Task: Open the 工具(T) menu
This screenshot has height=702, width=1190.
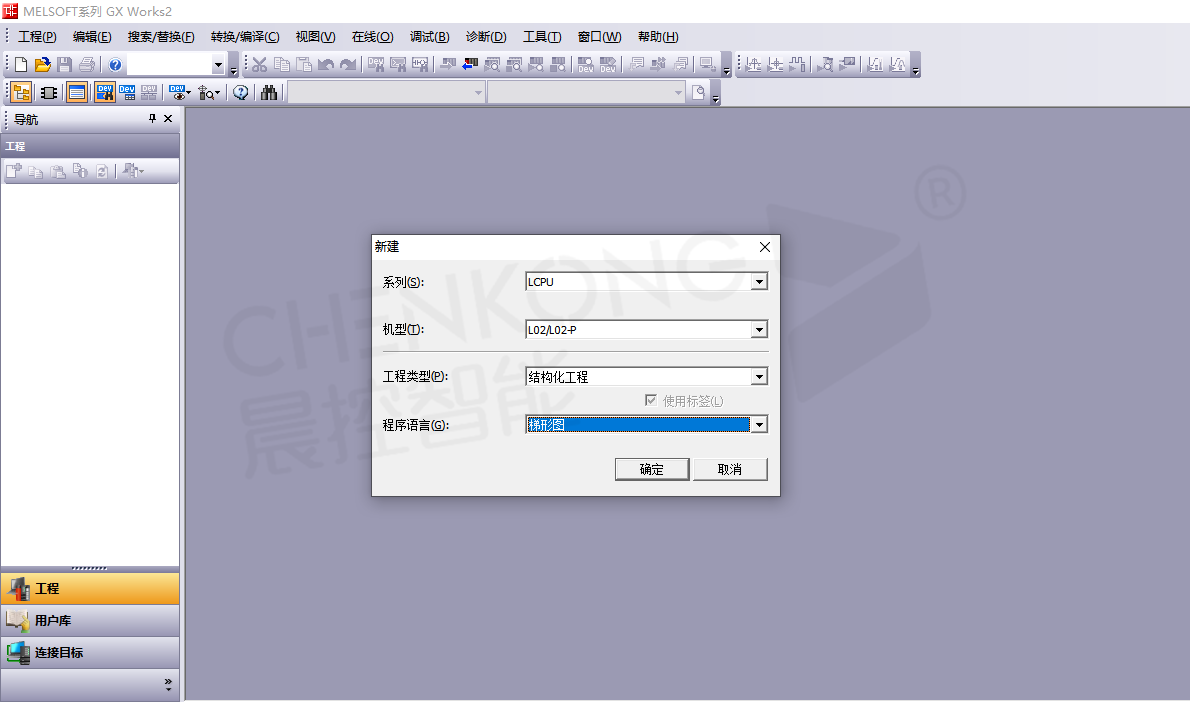Action: coord(542,37)
